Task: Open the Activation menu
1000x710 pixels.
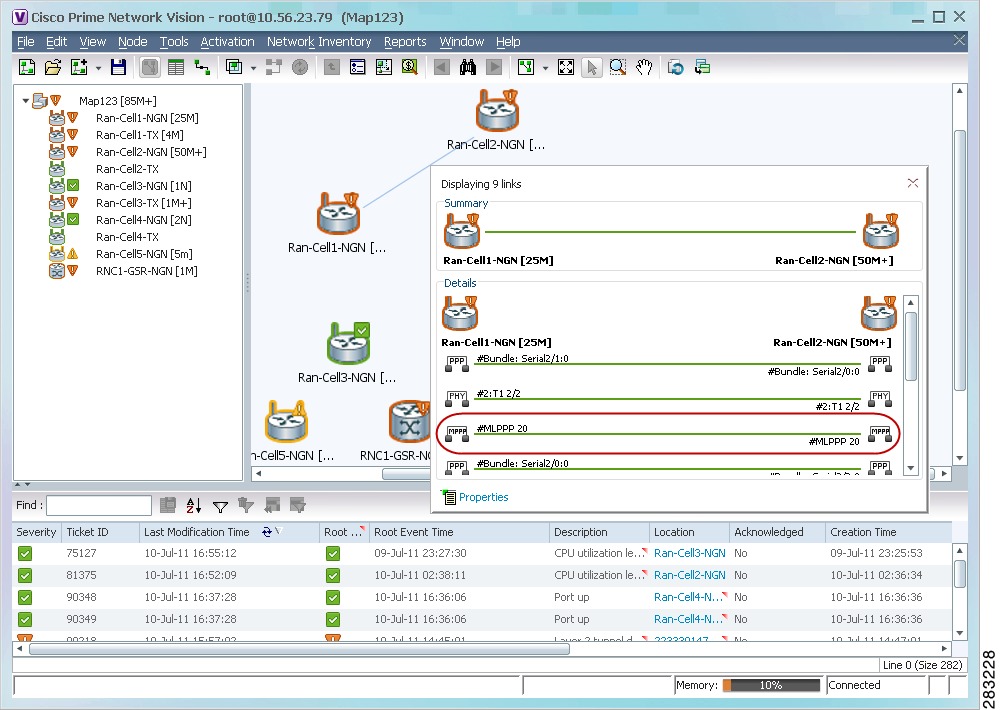Action: click(227, 41)
